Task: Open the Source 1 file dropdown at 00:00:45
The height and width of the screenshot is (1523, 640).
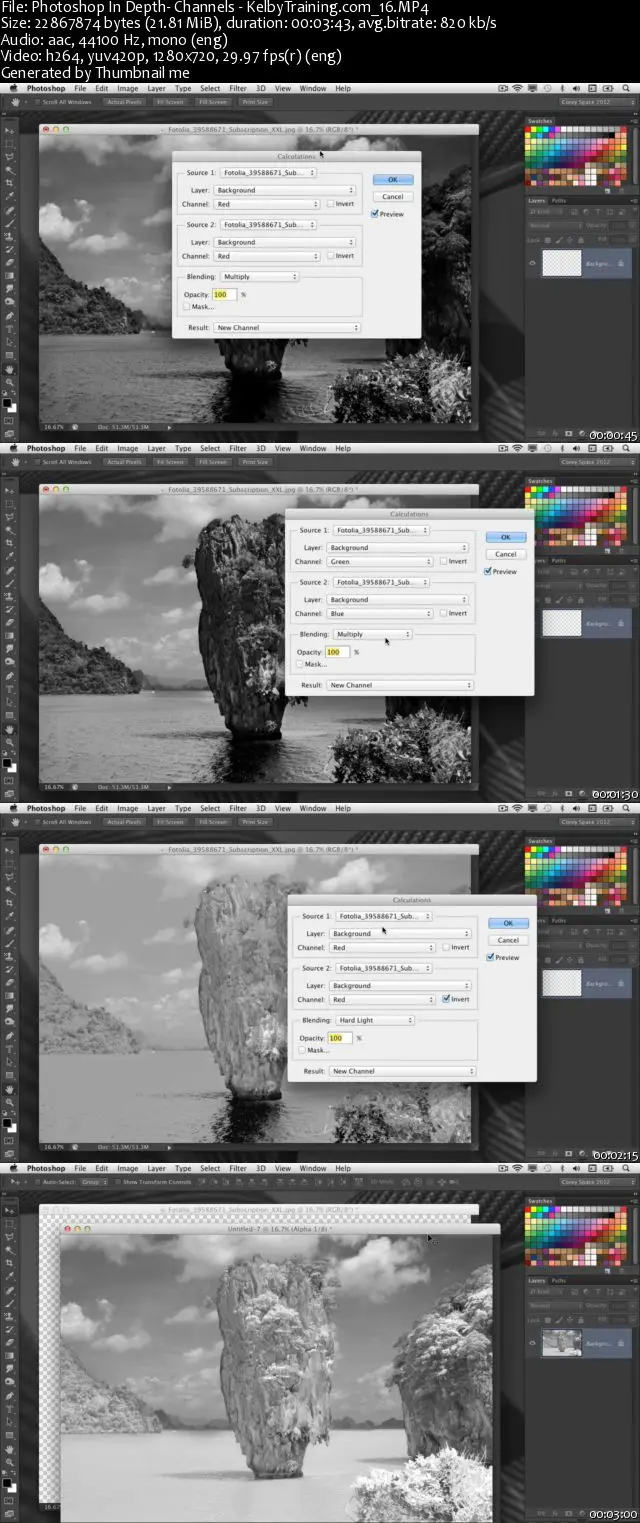Action: tap(268, 172)
